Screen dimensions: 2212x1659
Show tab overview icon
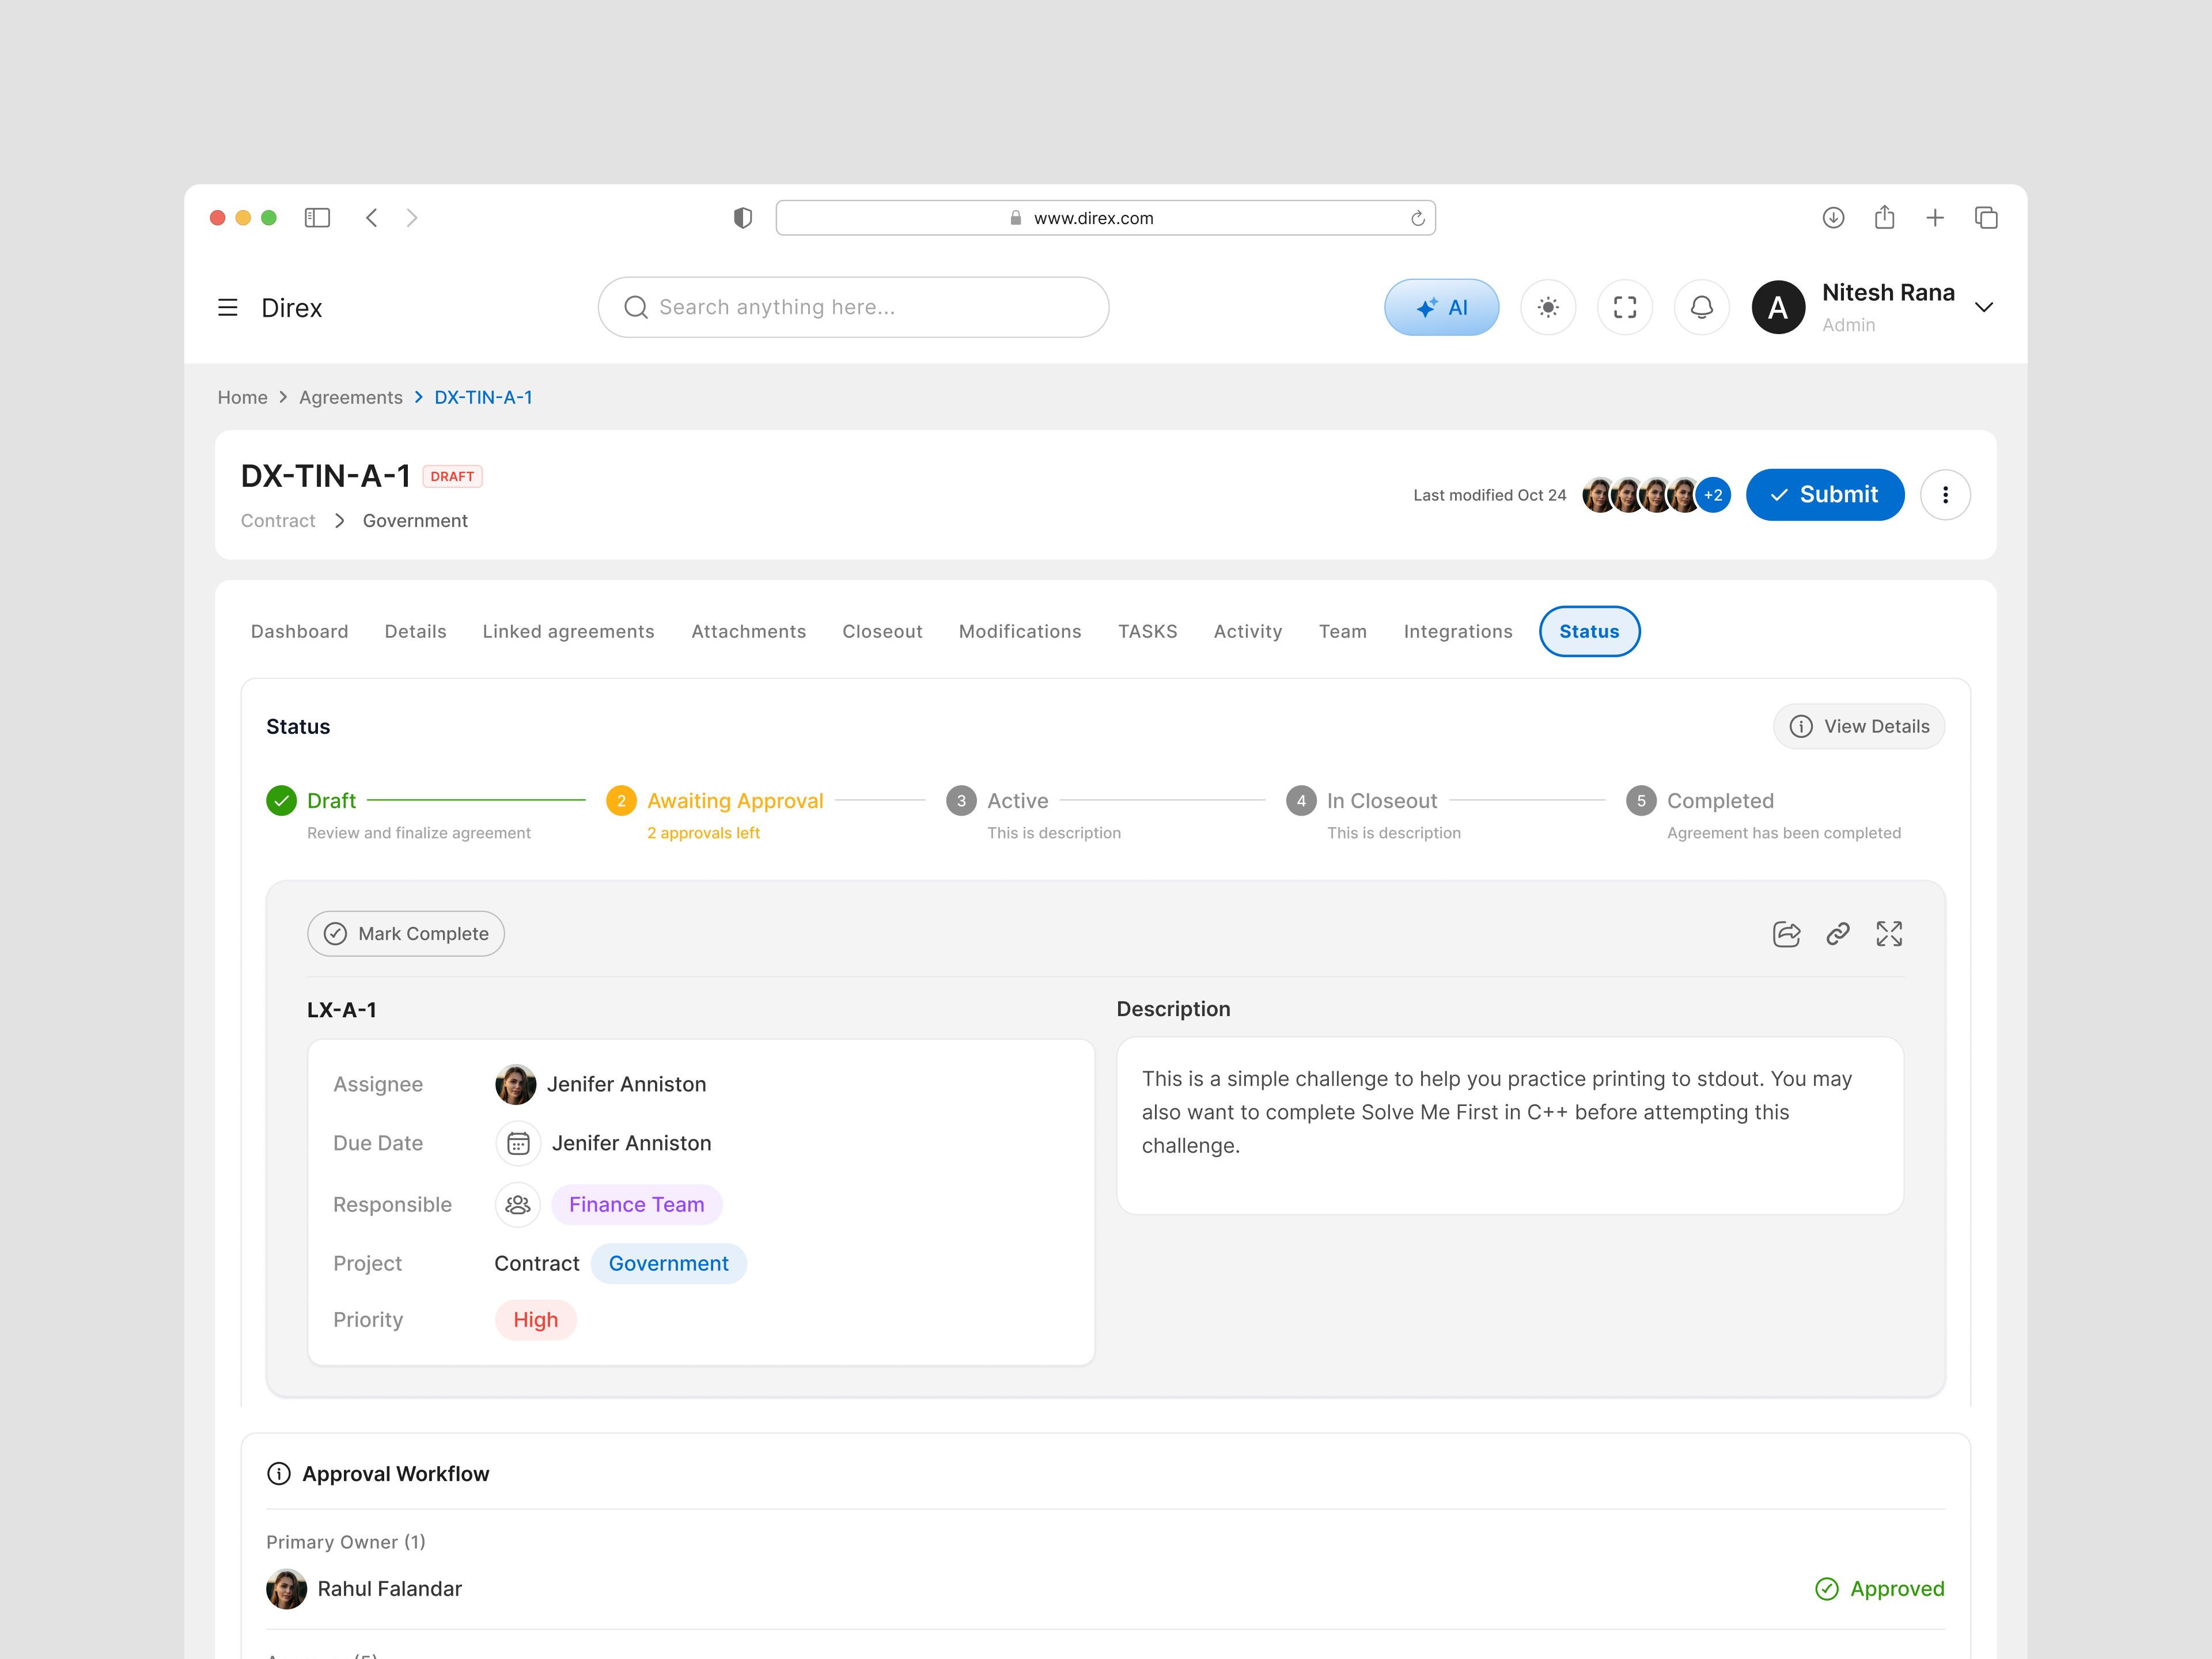click(1986, 218)
